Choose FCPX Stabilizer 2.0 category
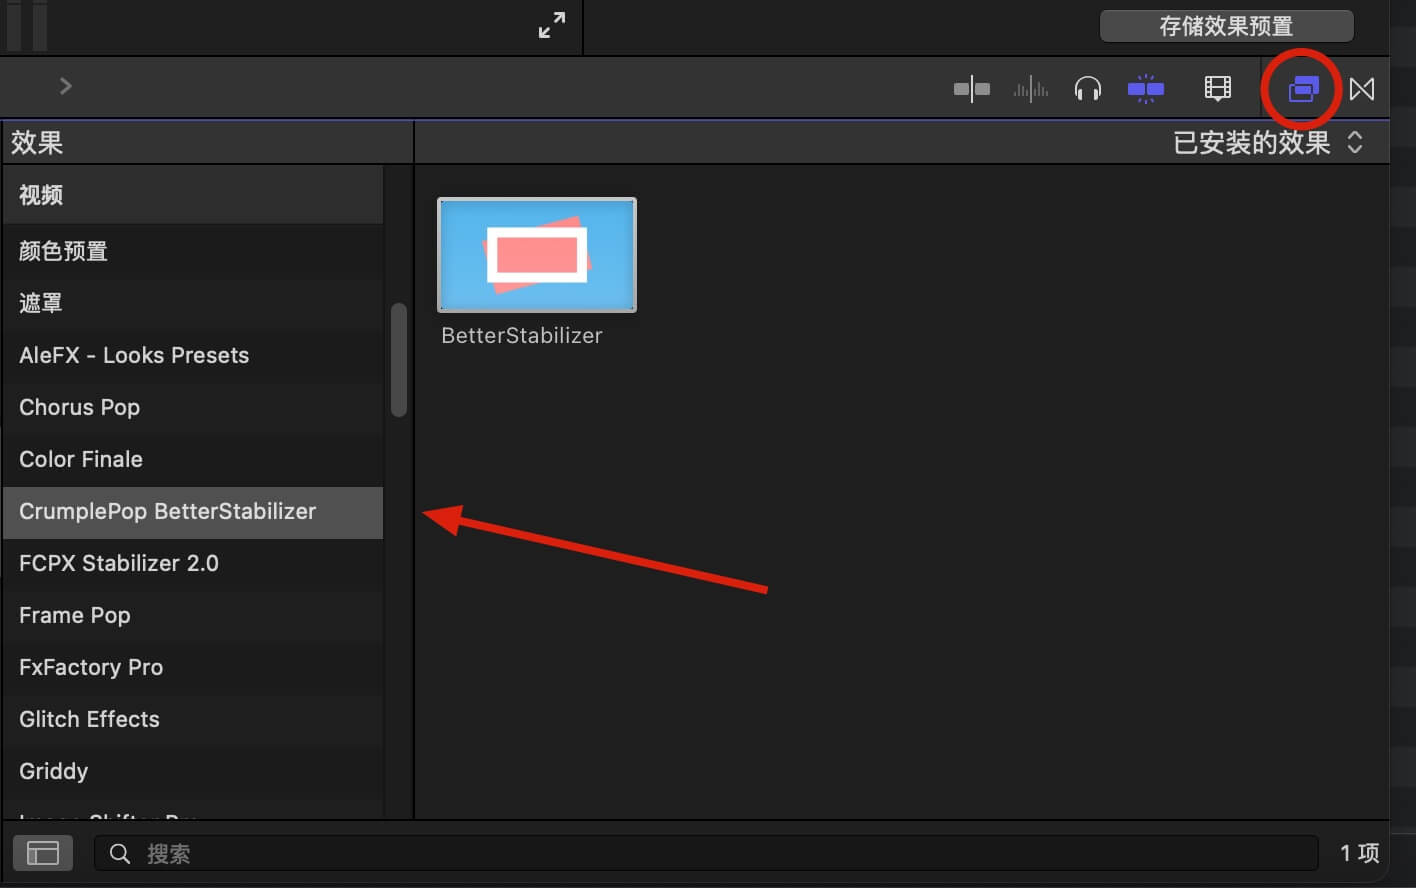The height and width of the screenshot is (888, 1416). [193, 563]
